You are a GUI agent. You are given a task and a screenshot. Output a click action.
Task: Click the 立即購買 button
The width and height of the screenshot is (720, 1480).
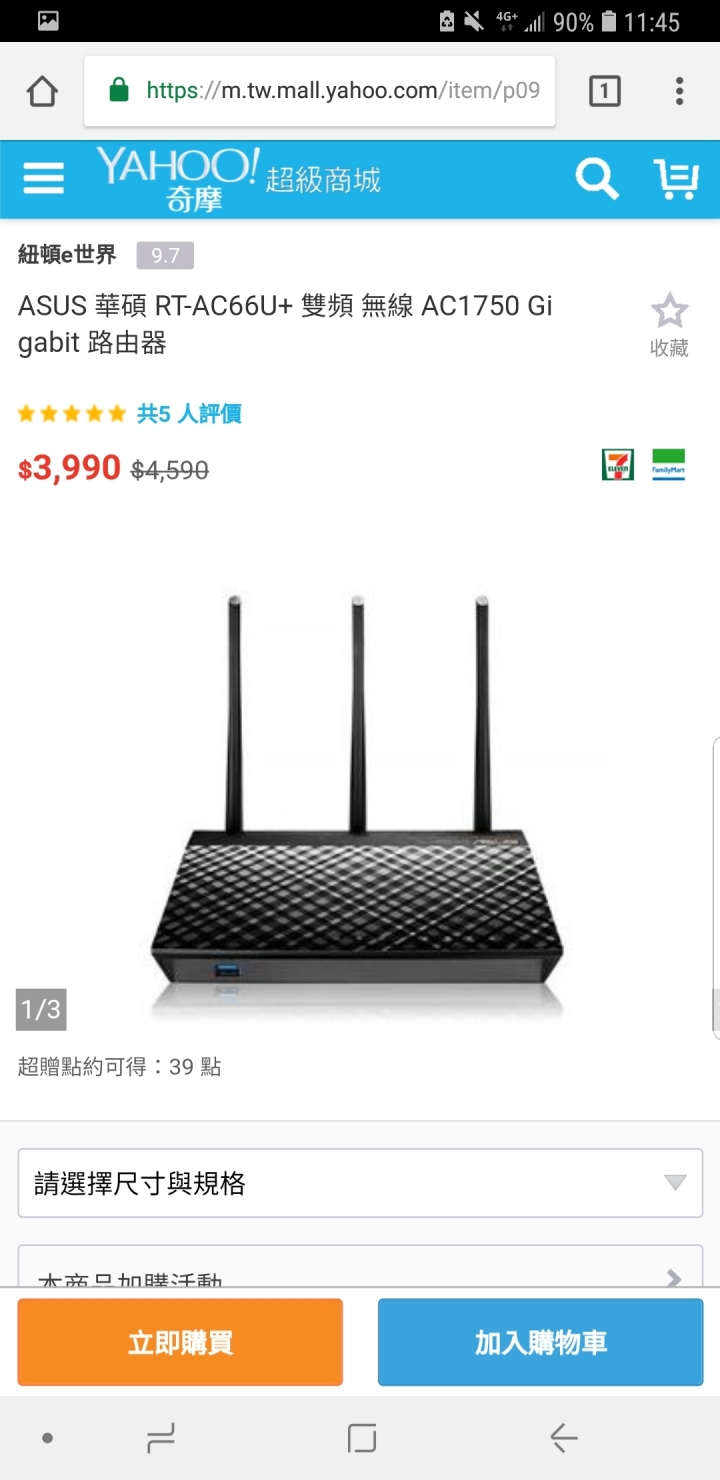point(180,1342)
